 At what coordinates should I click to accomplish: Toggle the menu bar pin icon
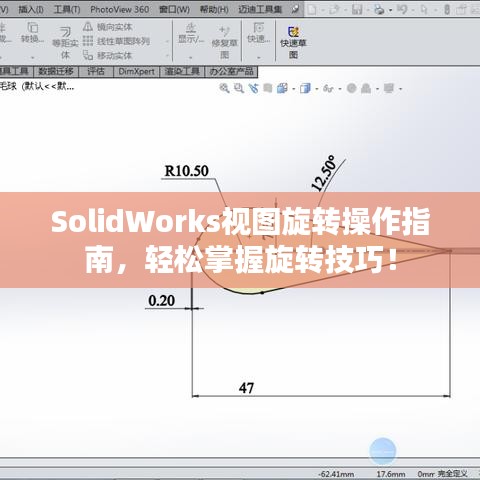click(x=295, y=9)
